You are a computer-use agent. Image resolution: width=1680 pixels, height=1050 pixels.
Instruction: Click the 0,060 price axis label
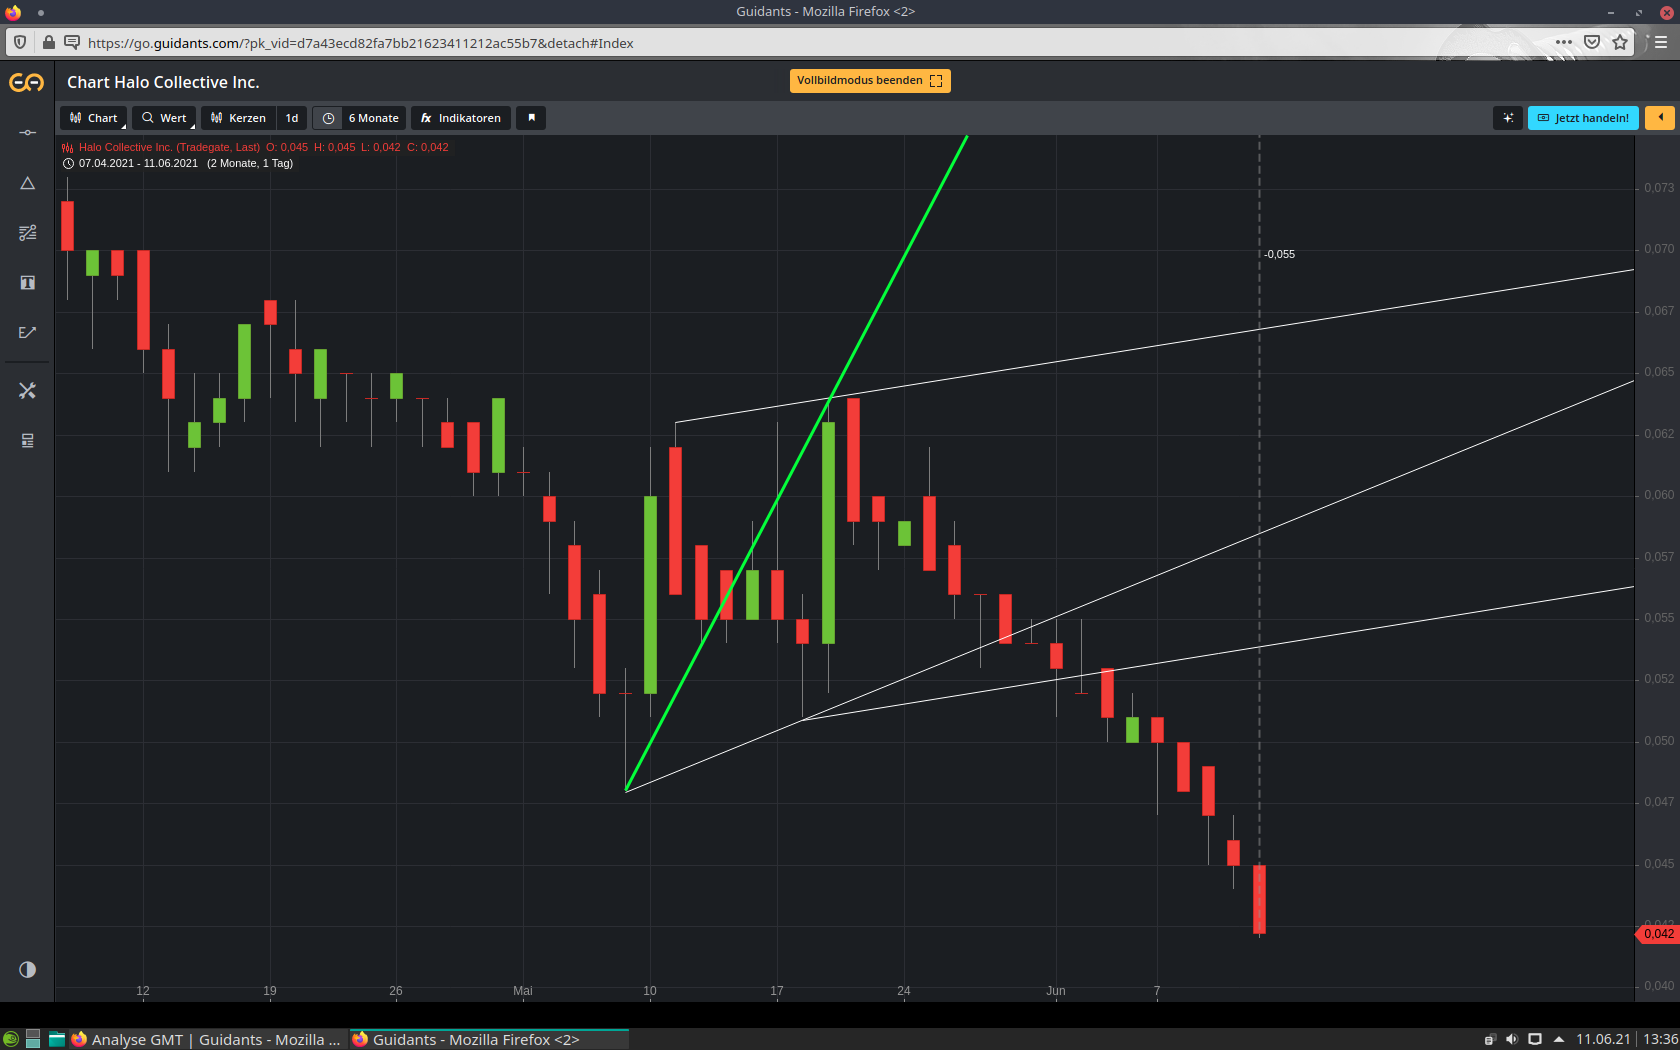(1659, 495)
